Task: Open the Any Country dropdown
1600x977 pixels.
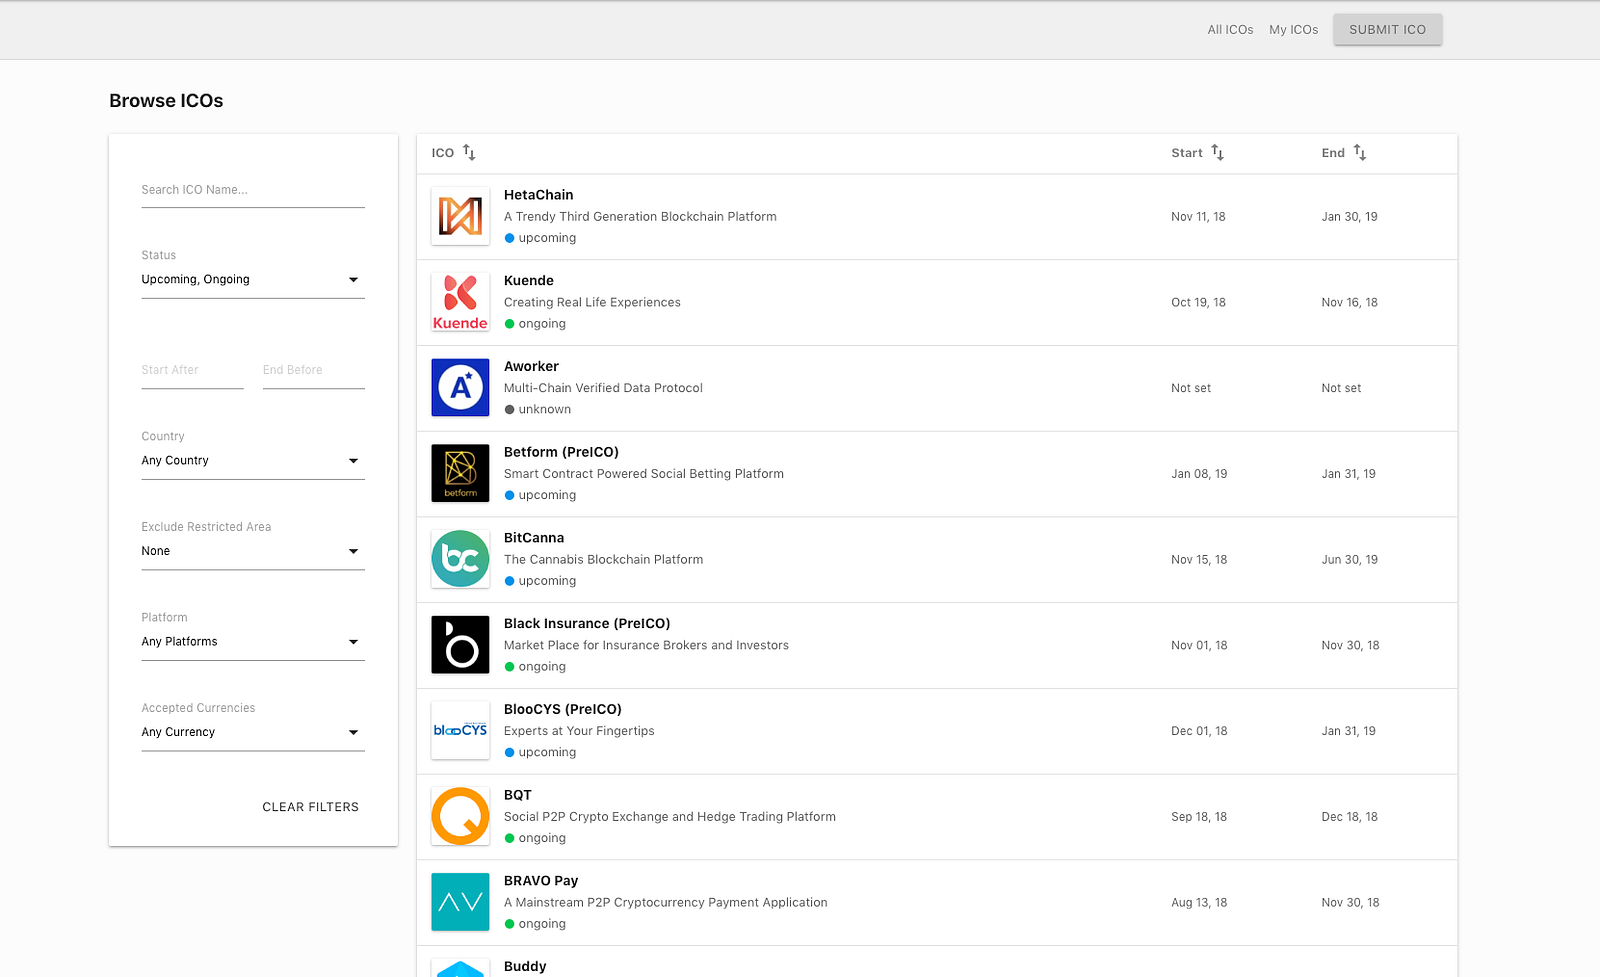Action: [x=252, y=461]
